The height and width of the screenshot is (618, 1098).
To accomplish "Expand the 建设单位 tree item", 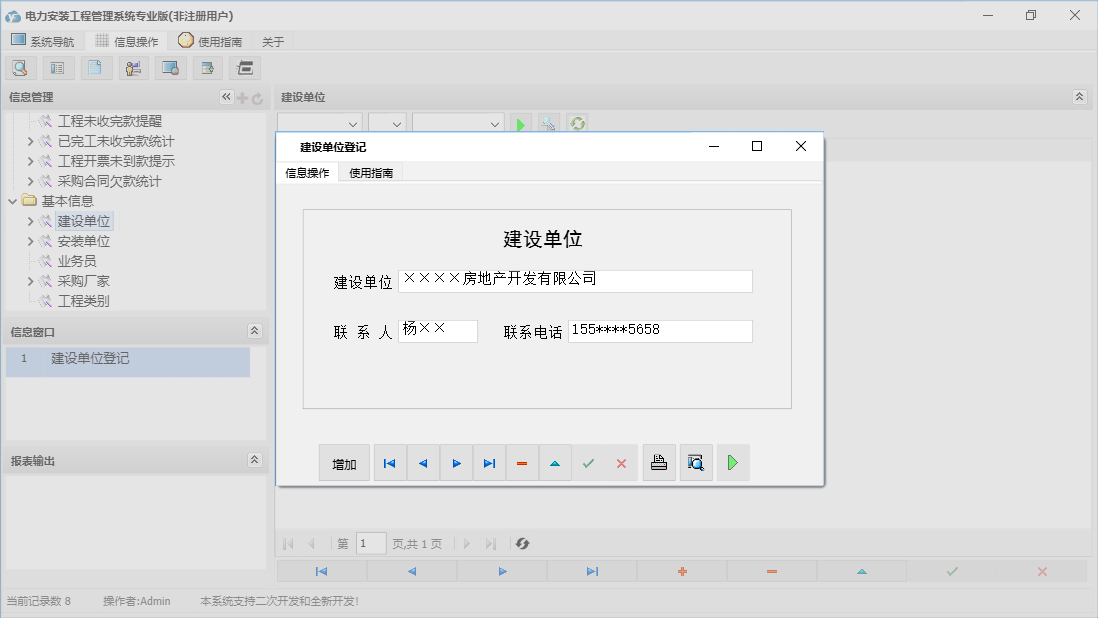I will (29, 220).
